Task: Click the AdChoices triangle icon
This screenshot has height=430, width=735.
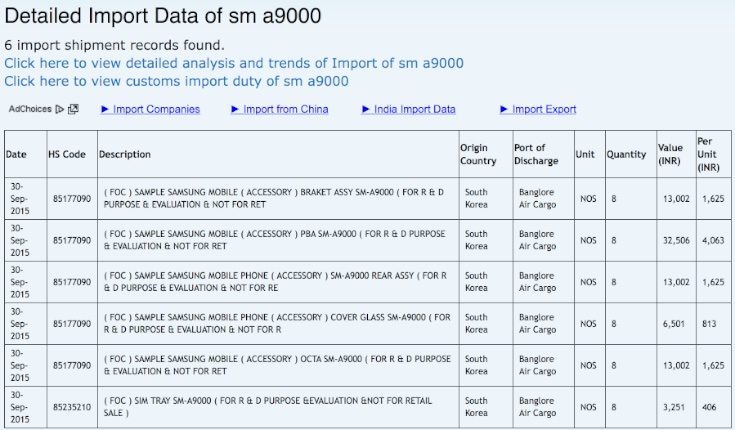Action: (x=60, y=109)
